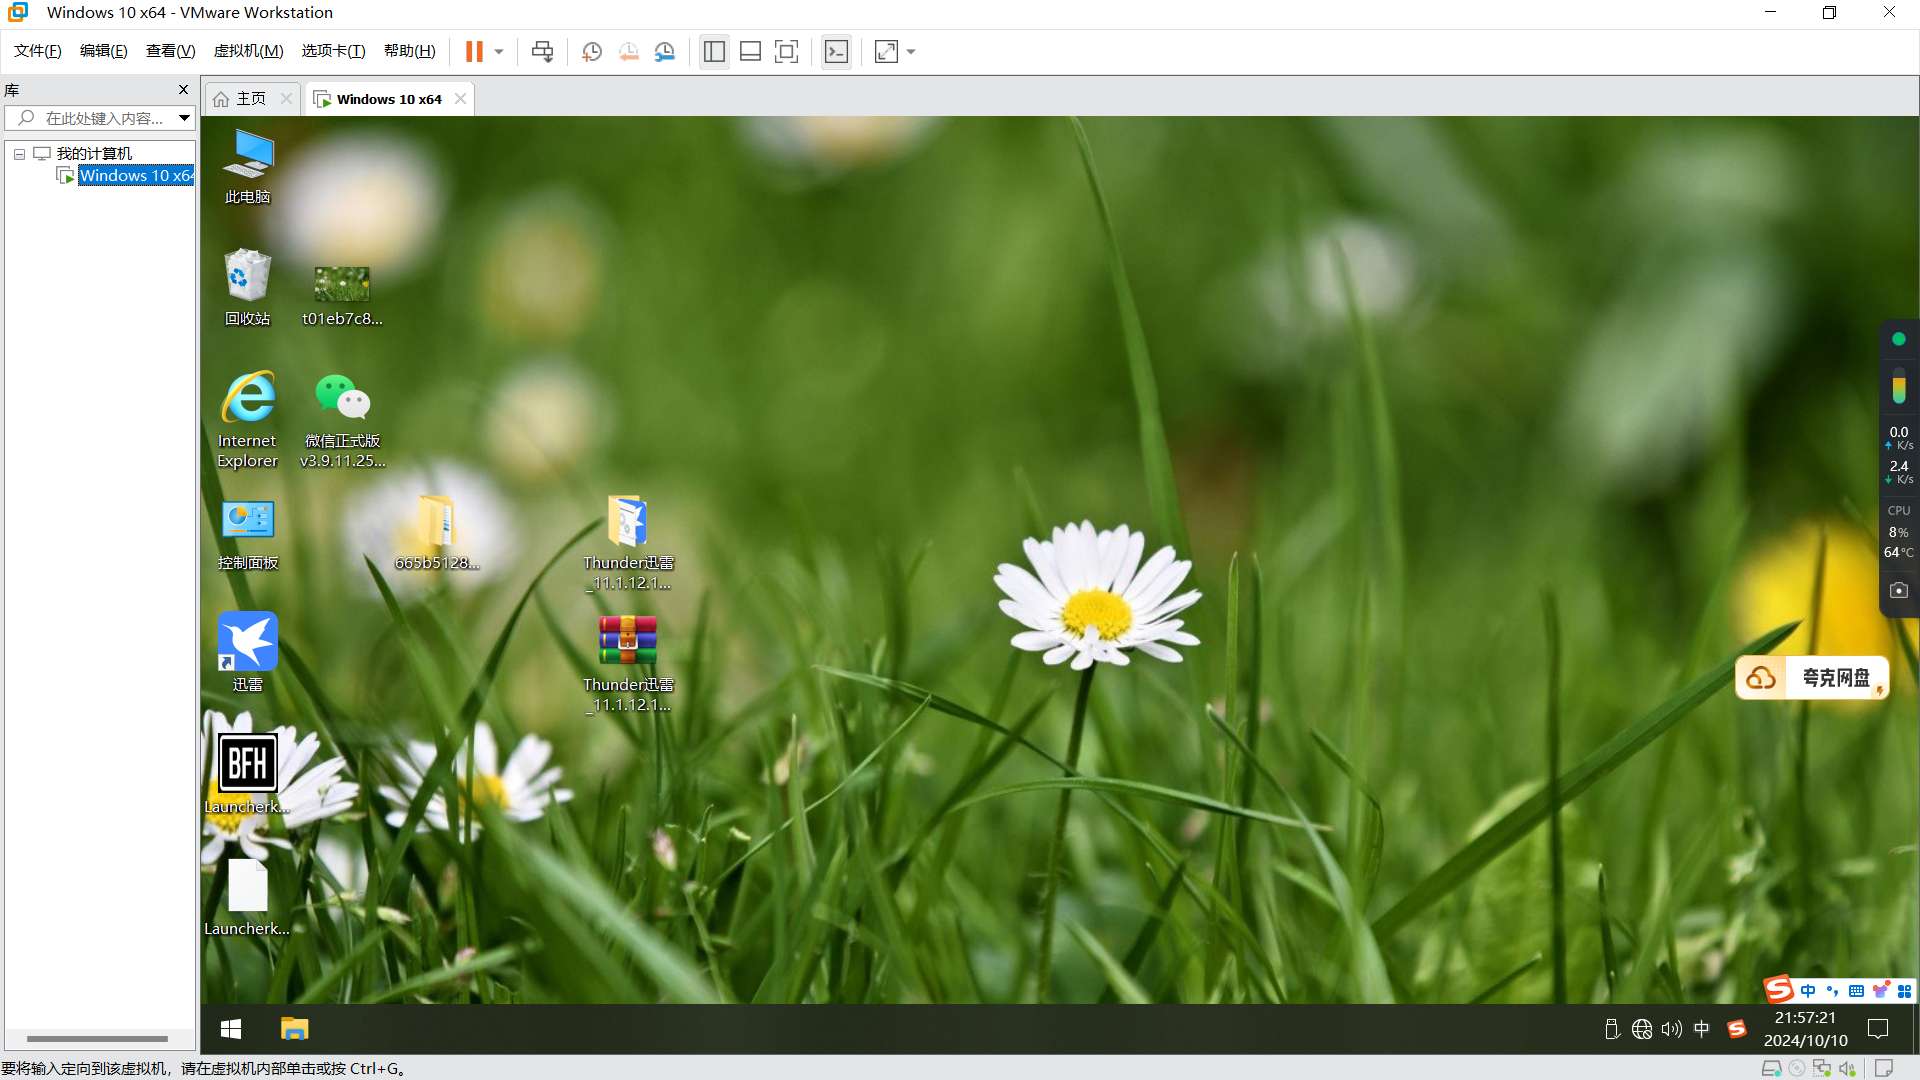The width and height of the screenshot is (1920, 1080).
Task: Open Sogou soft keyboard icon
Action: 1856,991
